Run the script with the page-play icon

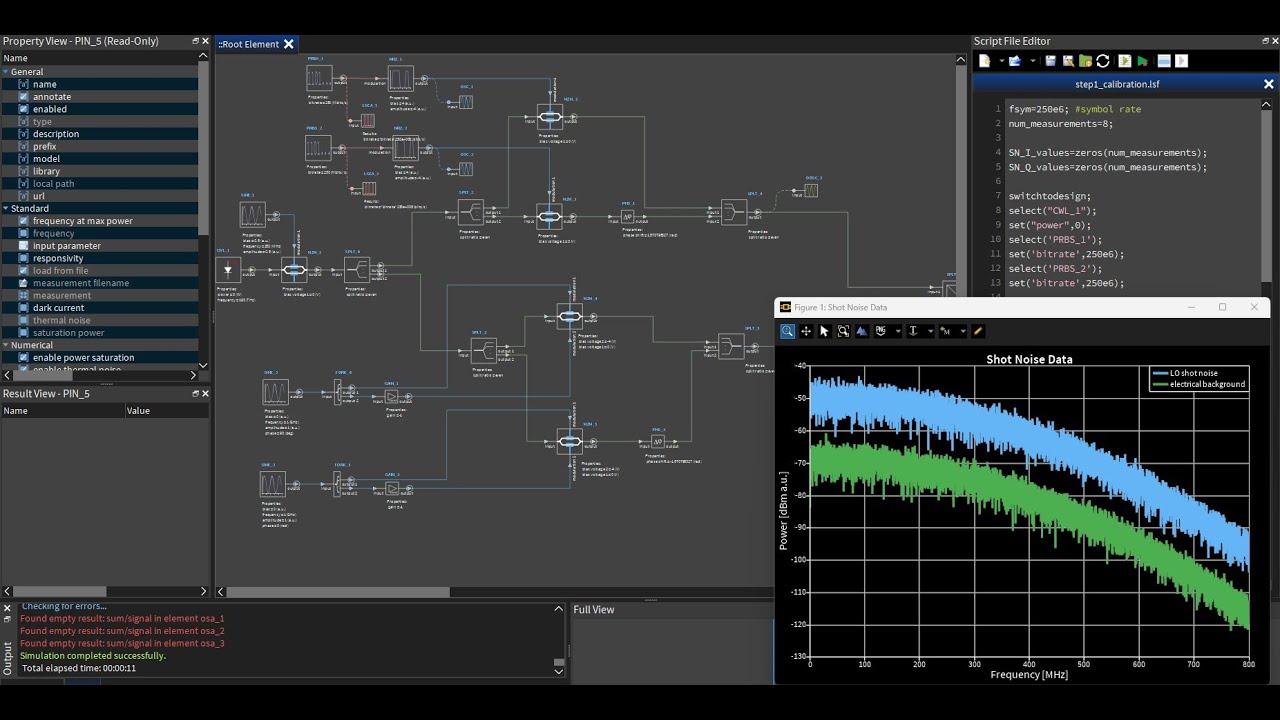pyautogui.click(x=1124, y=61)
